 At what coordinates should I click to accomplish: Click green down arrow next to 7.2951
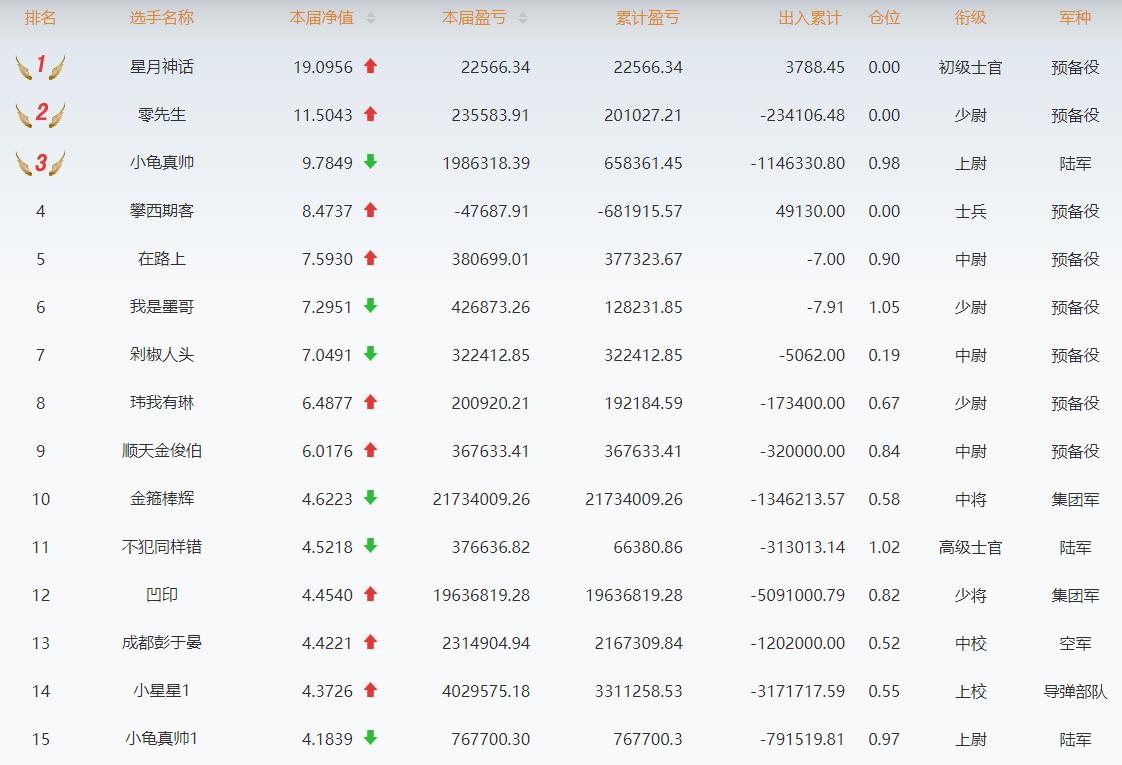click(371, 306)
